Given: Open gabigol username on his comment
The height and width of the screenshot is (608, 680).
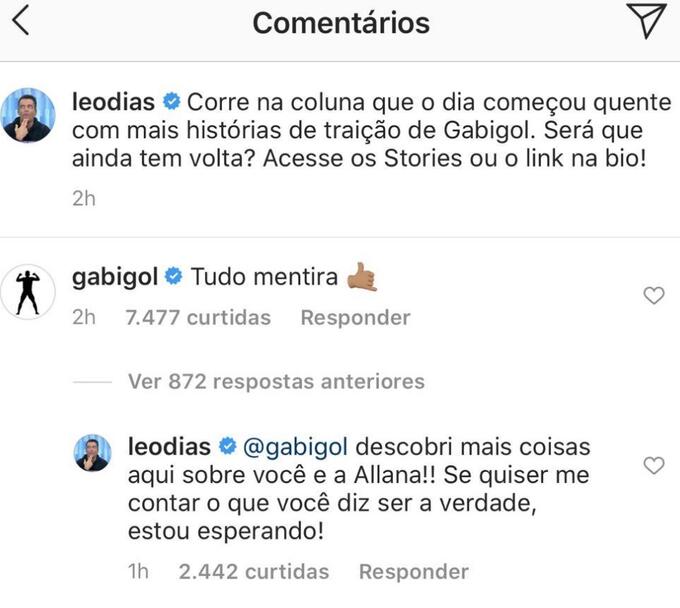Looking at the screenshot, I should tap(114, 276).
